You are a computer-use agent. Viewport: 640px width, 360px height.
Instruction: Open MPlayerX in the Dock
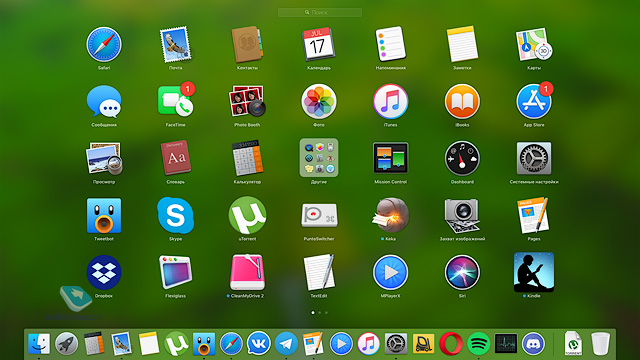click(341, 344)
